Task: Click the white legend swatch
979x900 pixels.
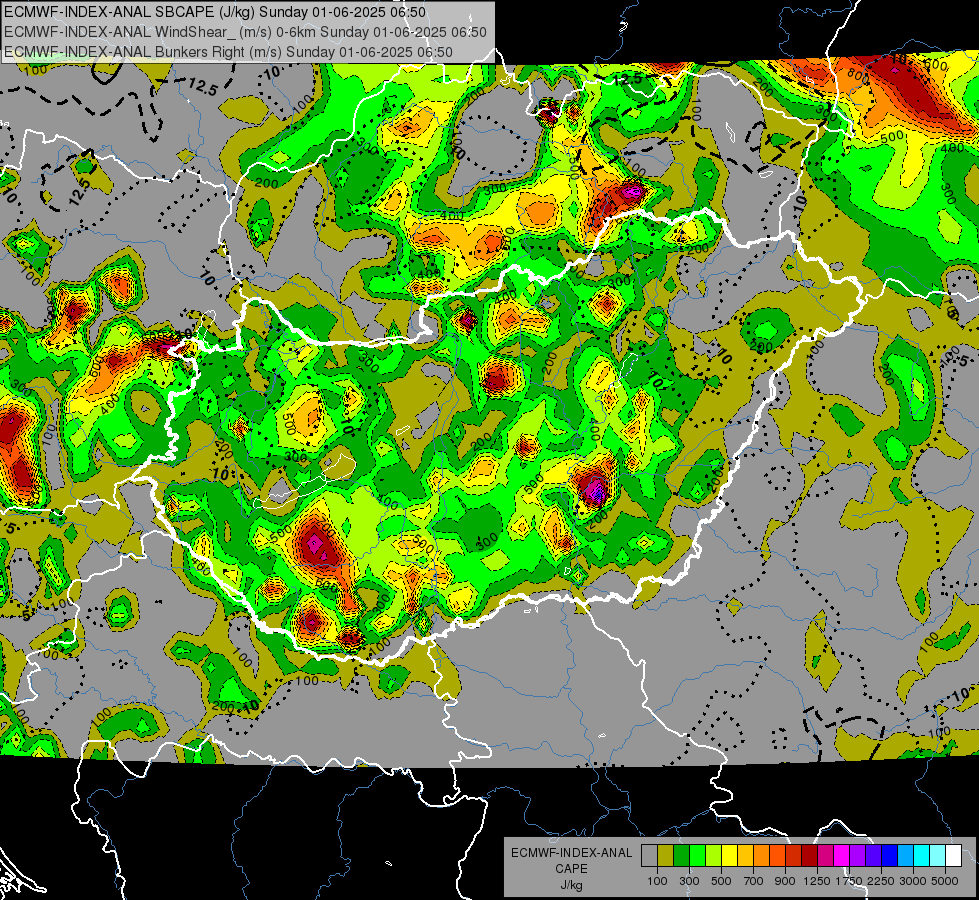Action: point(953,856)
